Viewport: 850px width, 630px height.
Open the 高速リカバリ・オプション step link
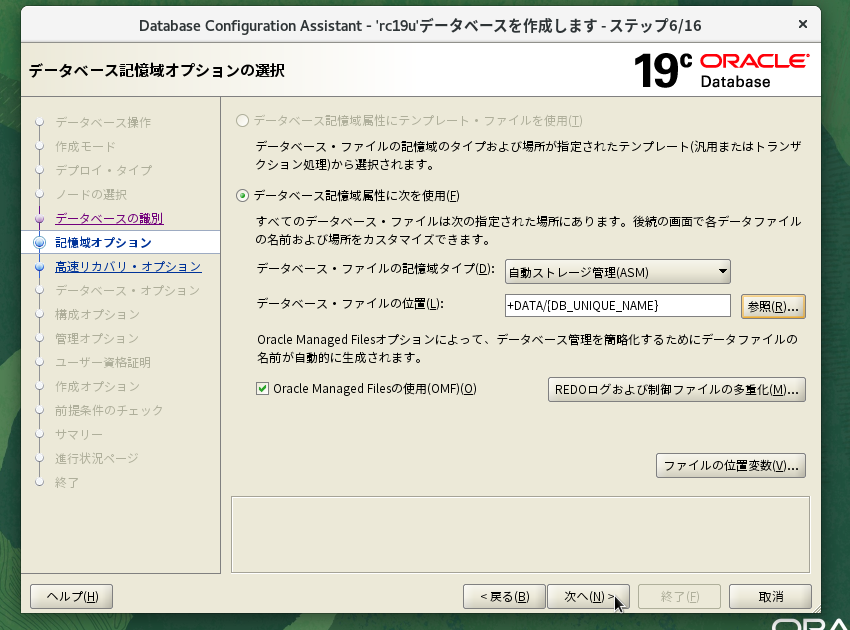coord(128,267)
